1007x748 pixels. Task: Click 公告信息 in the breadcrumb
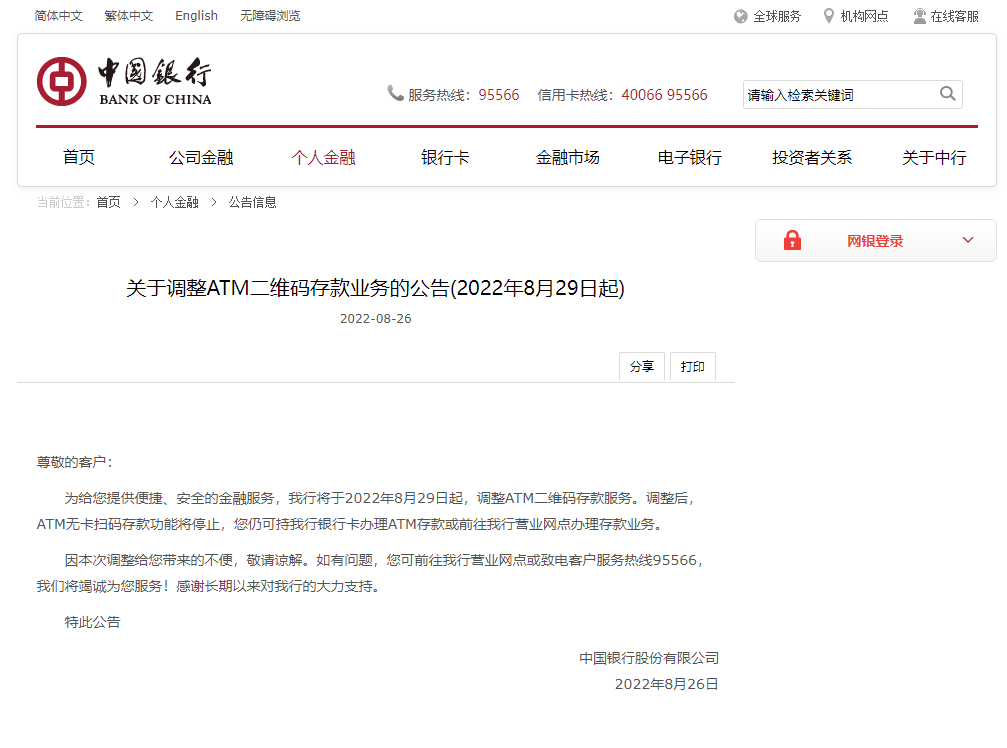[x=252, y=202]
